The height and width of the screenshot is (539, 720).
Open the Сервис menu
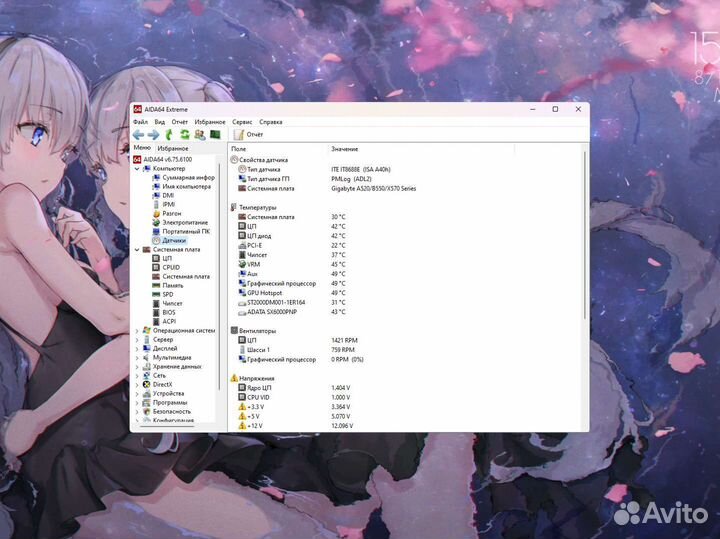point(242,122)
